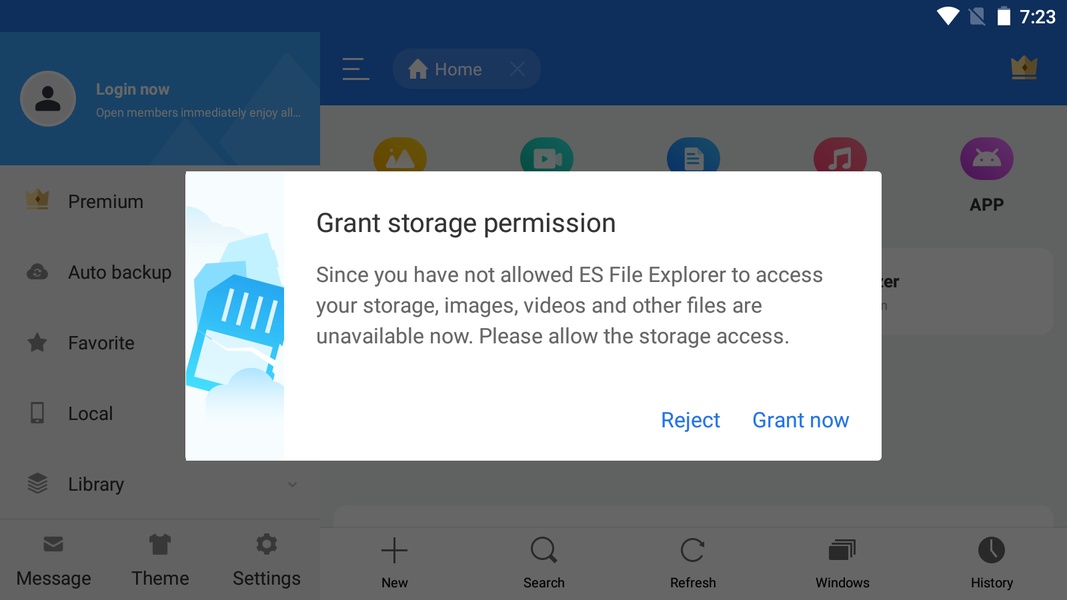This screenshot has height=600, width=1067.
Task: Open the Images category icon
Action: [399, 158]
